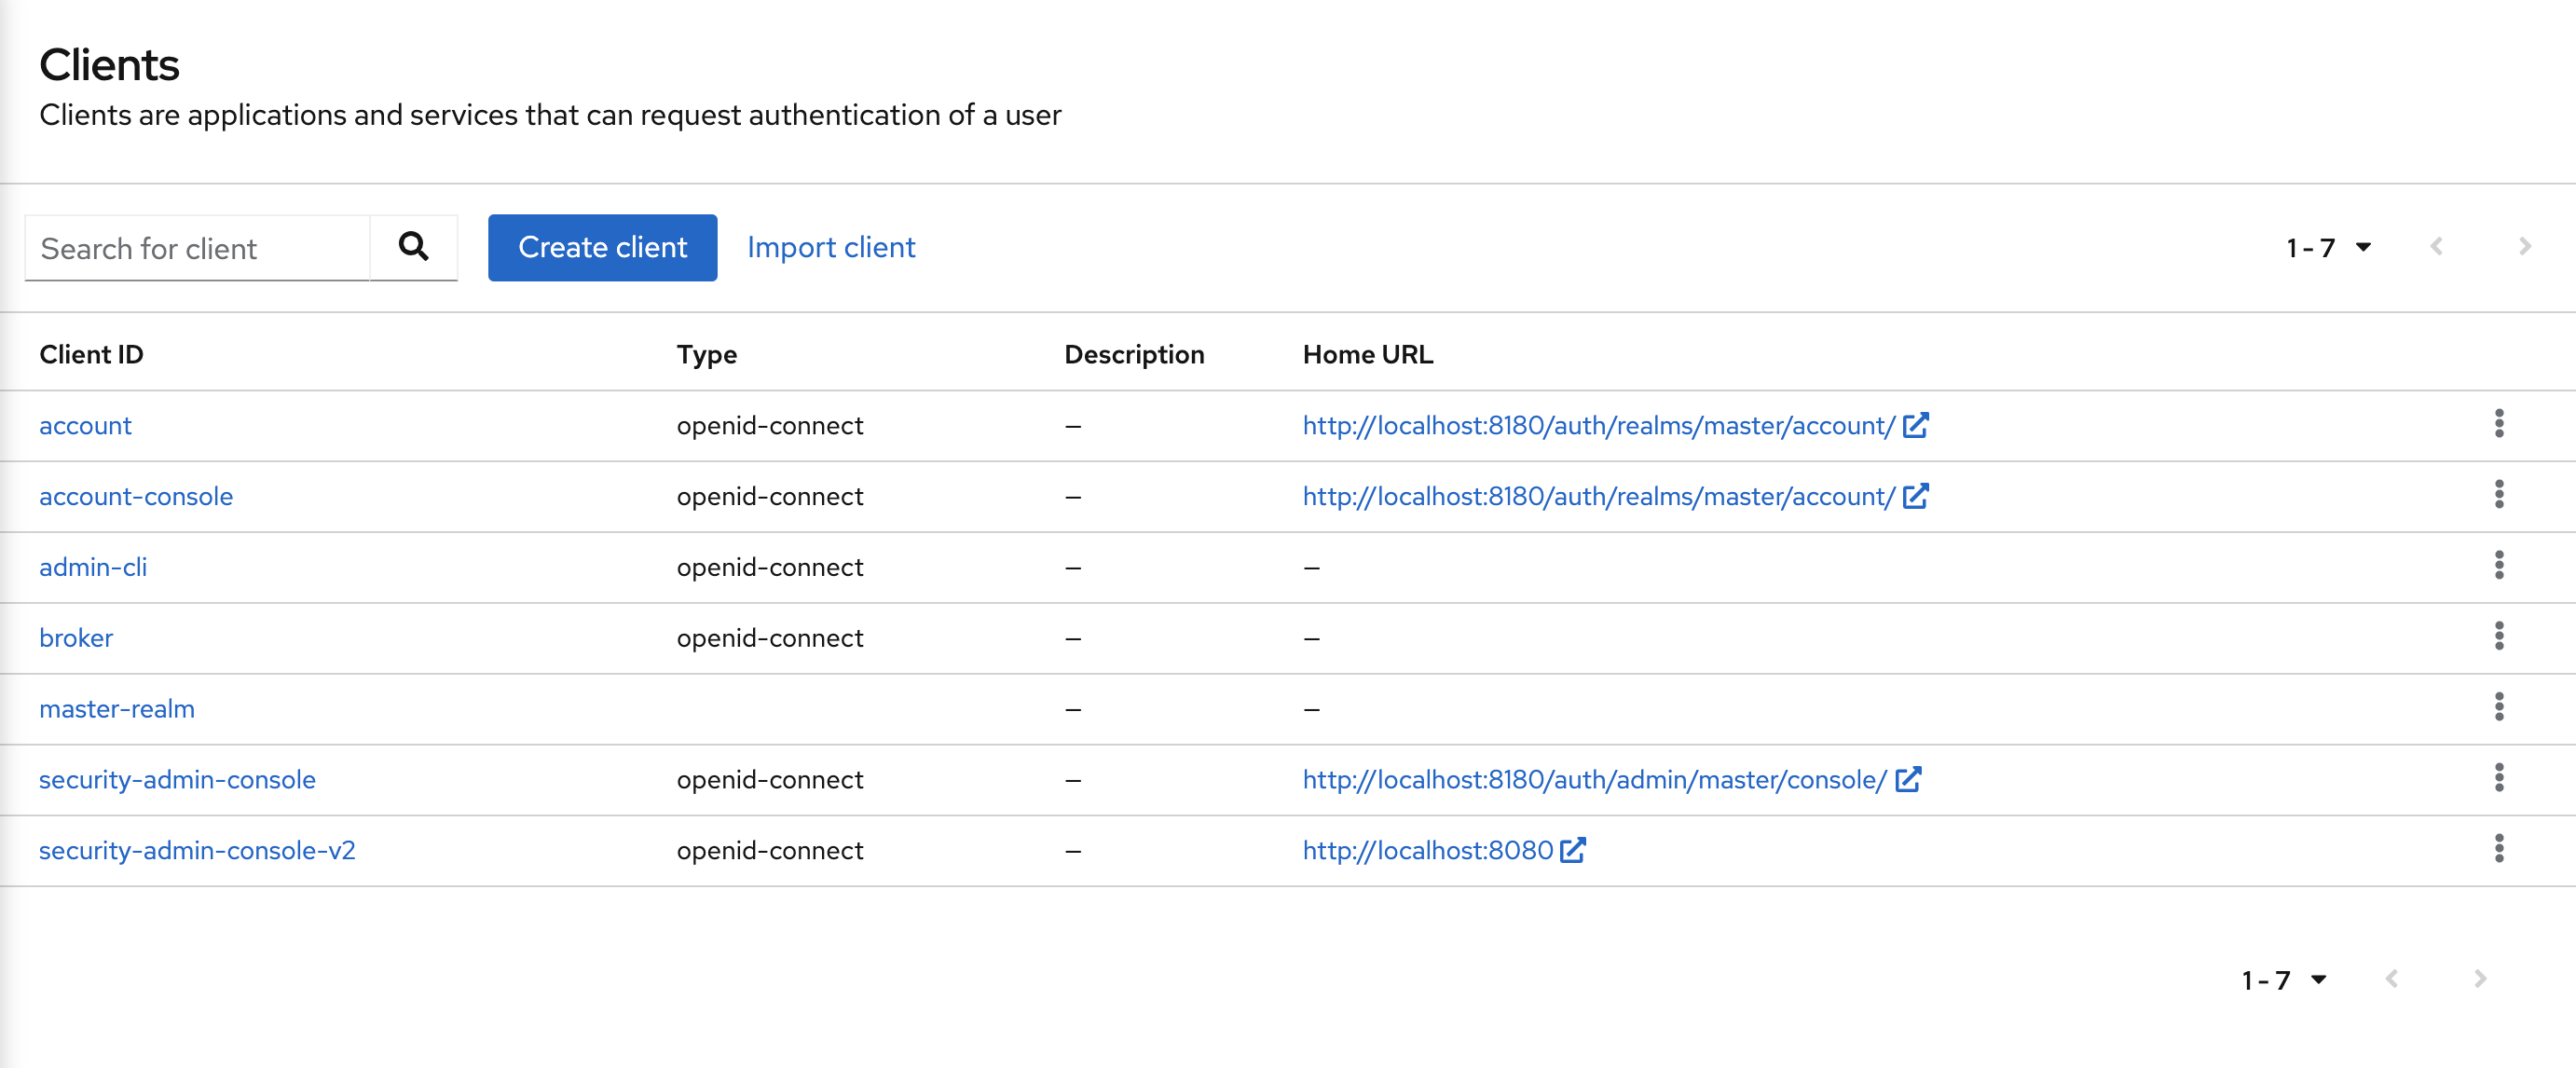
Task: Open kebab menu for account row
Action: (x=2498, y=424)
